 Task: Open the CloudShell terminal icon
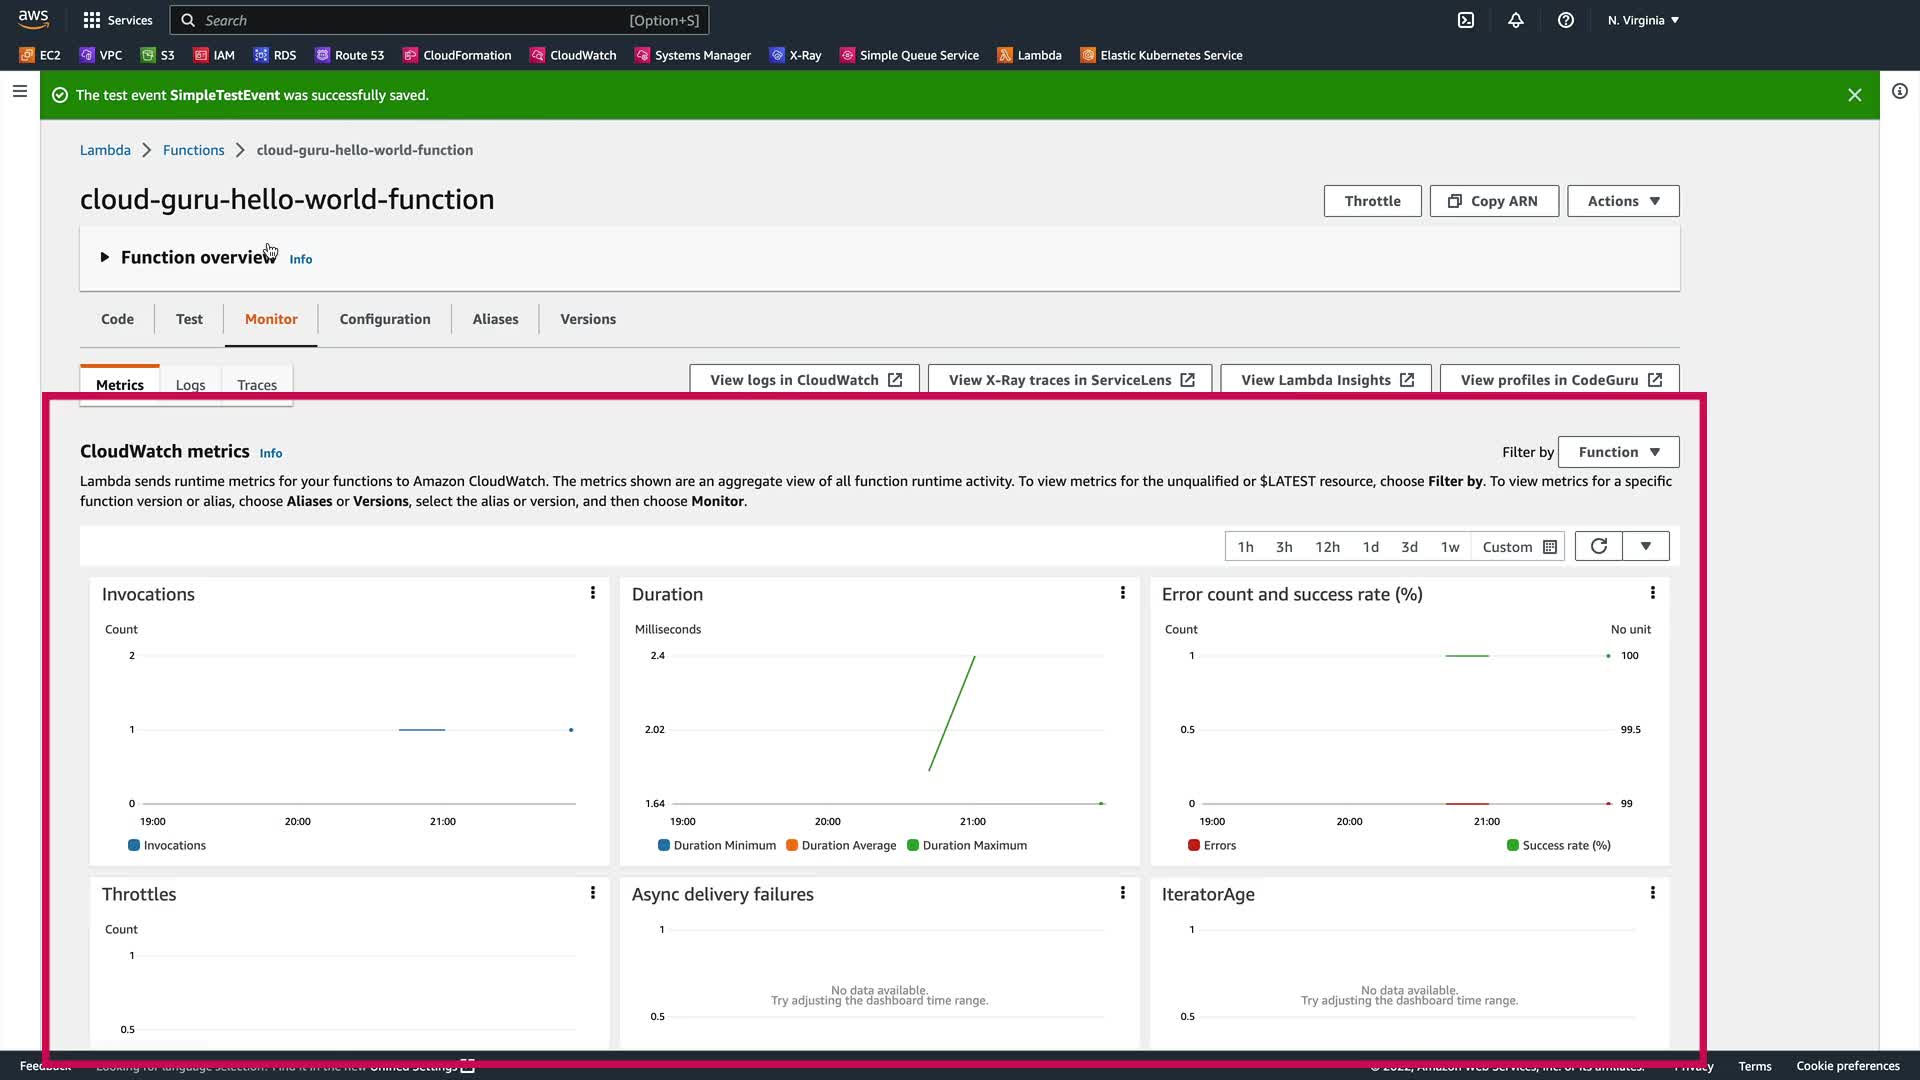pos(1466,20)
